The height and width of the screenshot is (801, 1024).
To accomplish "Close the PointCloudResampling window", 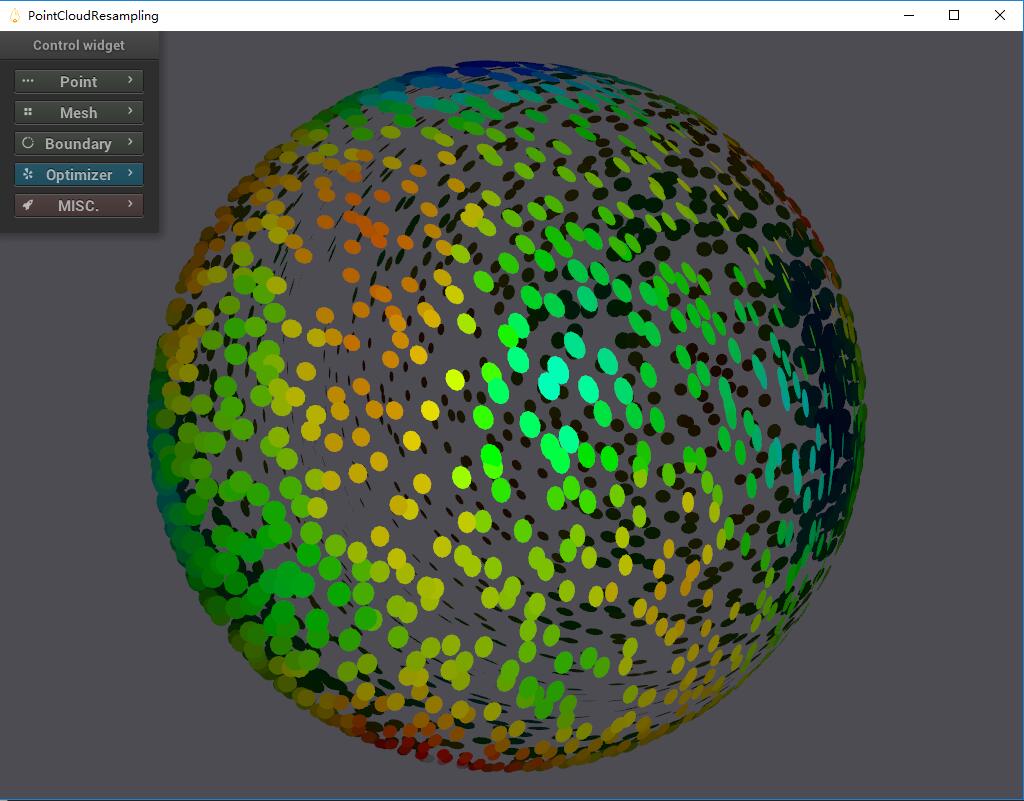I will pyautogui.click(x=1000, y=15).
